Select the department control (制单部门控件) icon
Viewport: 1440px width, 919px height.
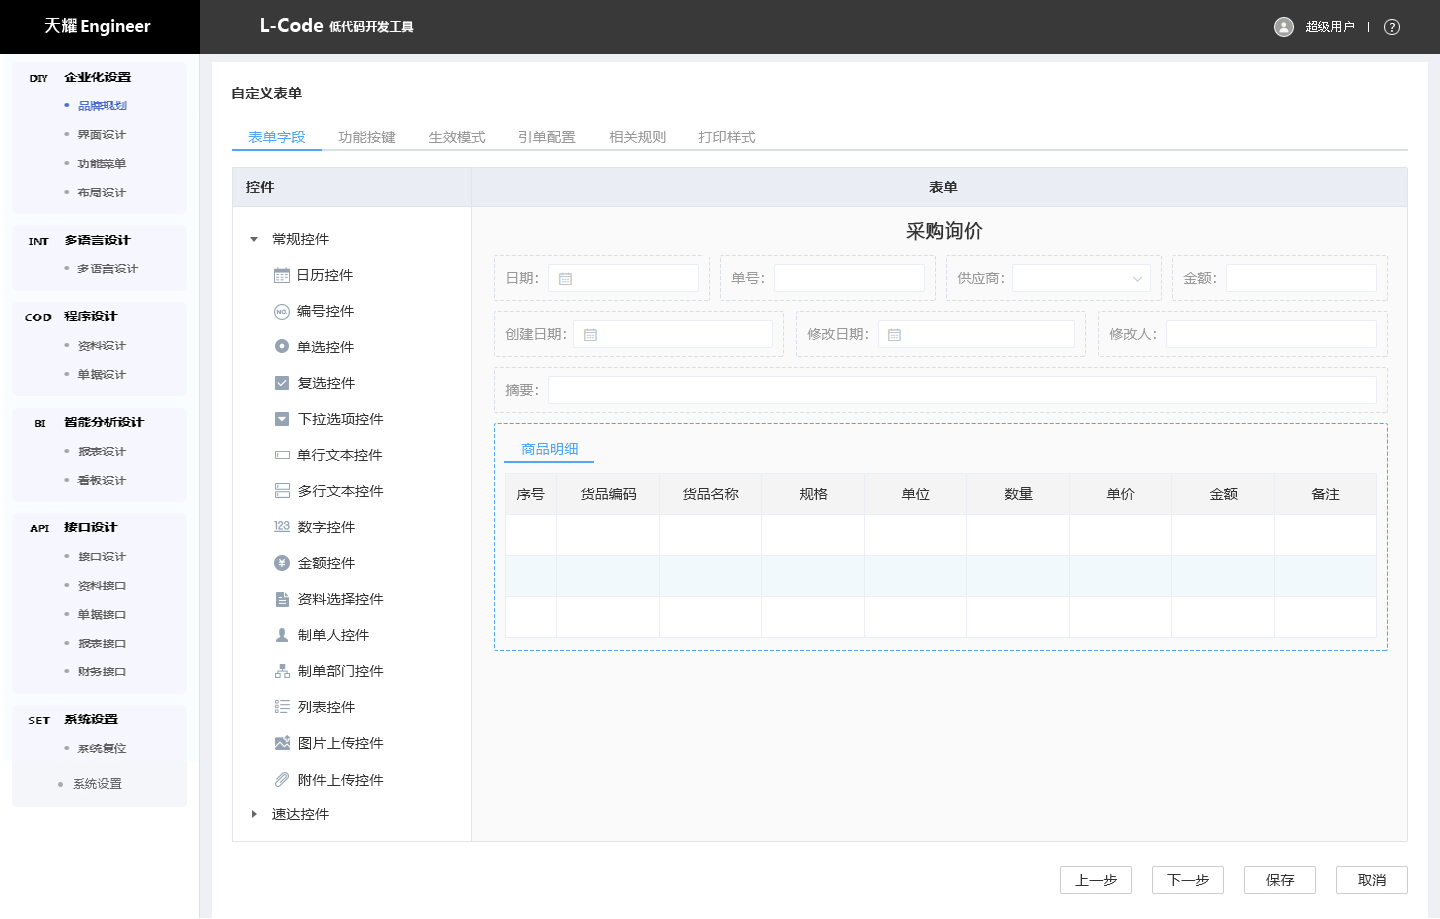tap(282, 671)
